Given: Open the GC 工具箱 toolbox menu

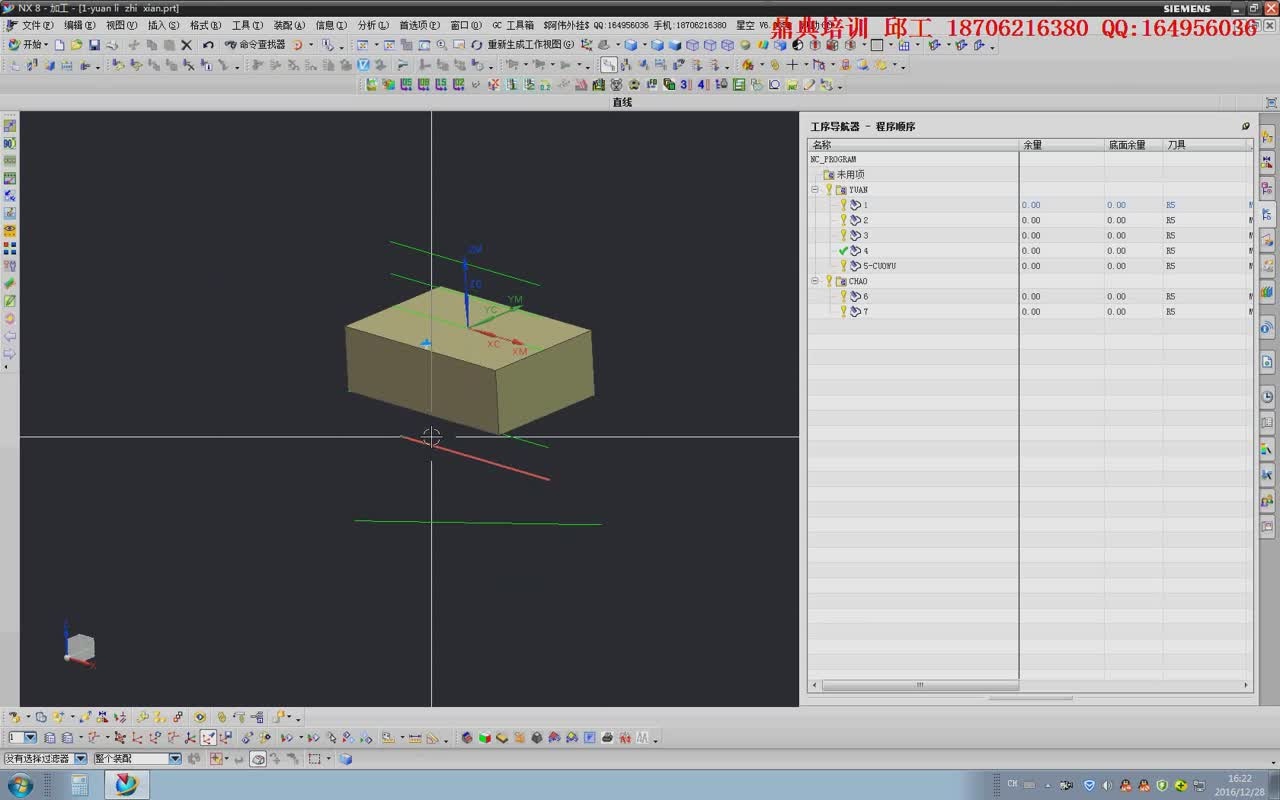Looking at the screenshot, I should 513,25.
